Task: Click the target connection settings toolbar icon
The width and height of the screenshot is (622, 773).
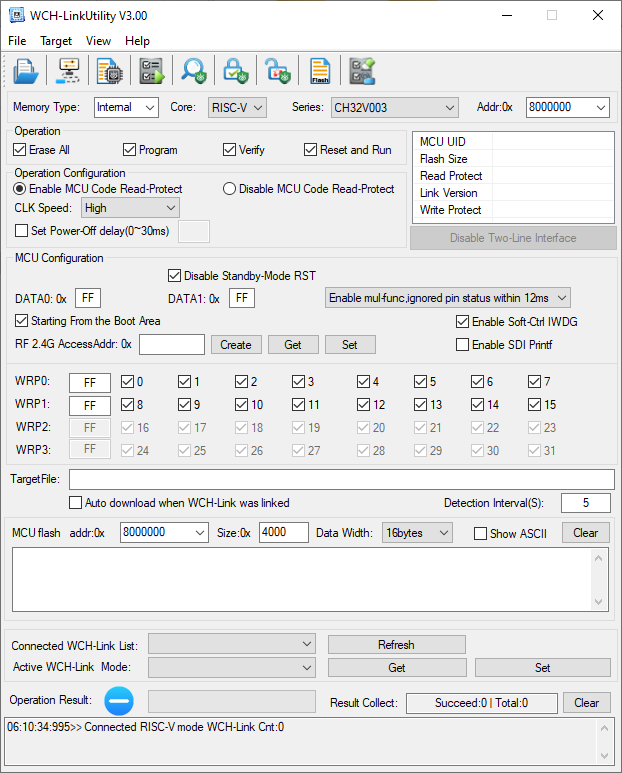Action: point(68,71)
